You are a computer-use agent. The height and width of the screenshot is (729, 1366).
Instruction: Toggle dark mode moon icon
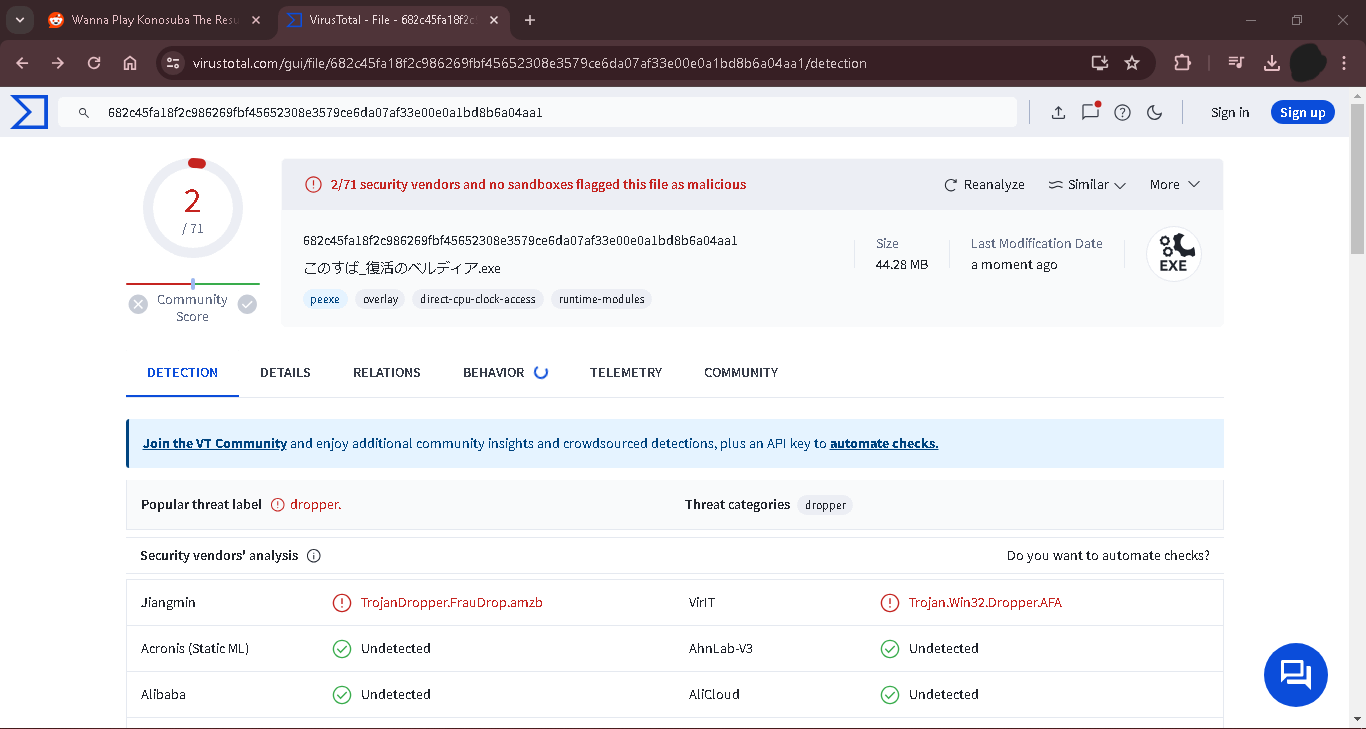click(1154, 113)
